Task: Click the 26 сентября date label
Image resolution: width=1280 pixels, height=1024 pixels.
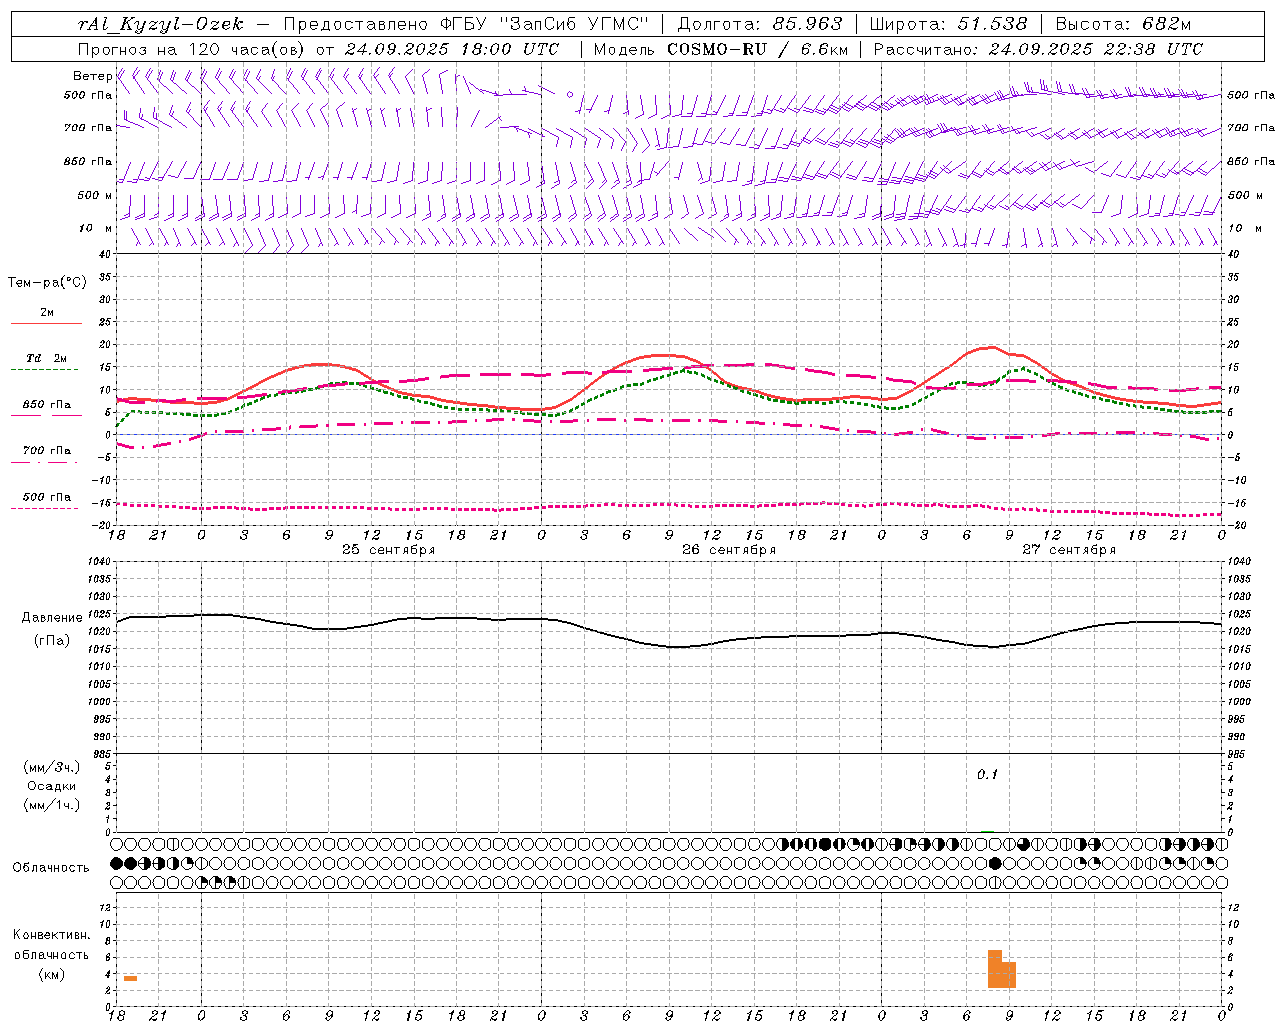Action: pyautogui.click(x=729, y=549)
